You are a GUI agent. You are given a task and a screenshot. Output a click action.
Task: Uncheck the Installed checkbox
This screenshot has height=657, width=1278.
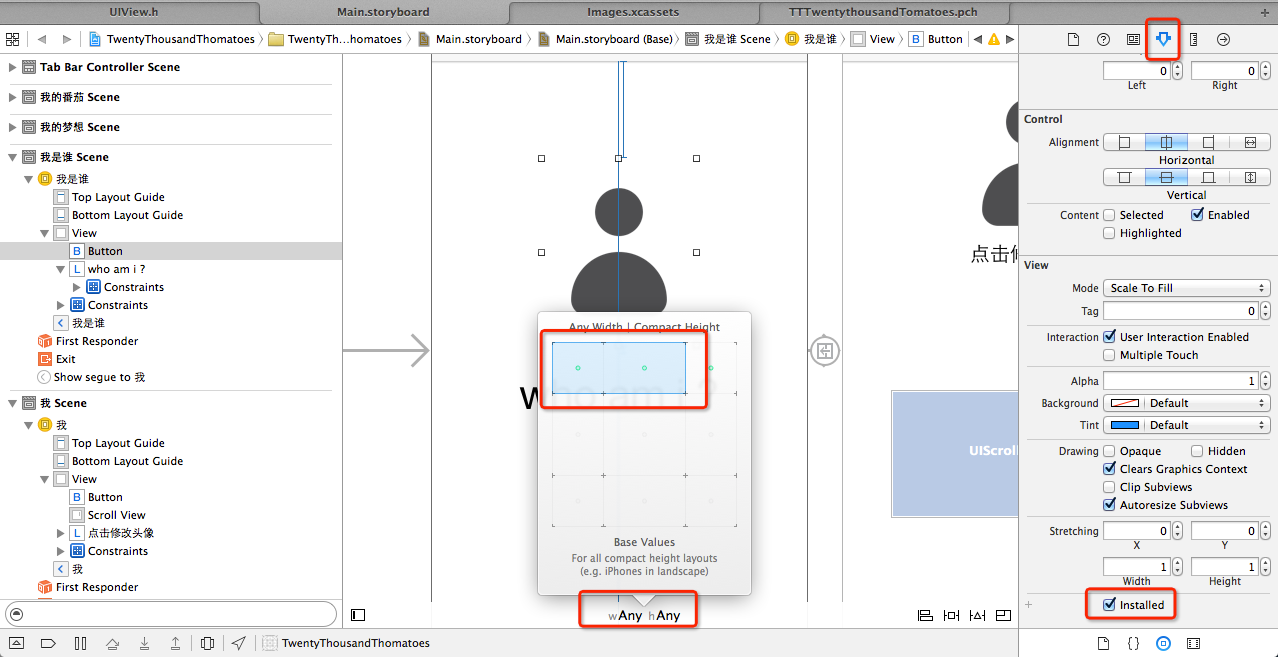click(x=1109, y=605)
